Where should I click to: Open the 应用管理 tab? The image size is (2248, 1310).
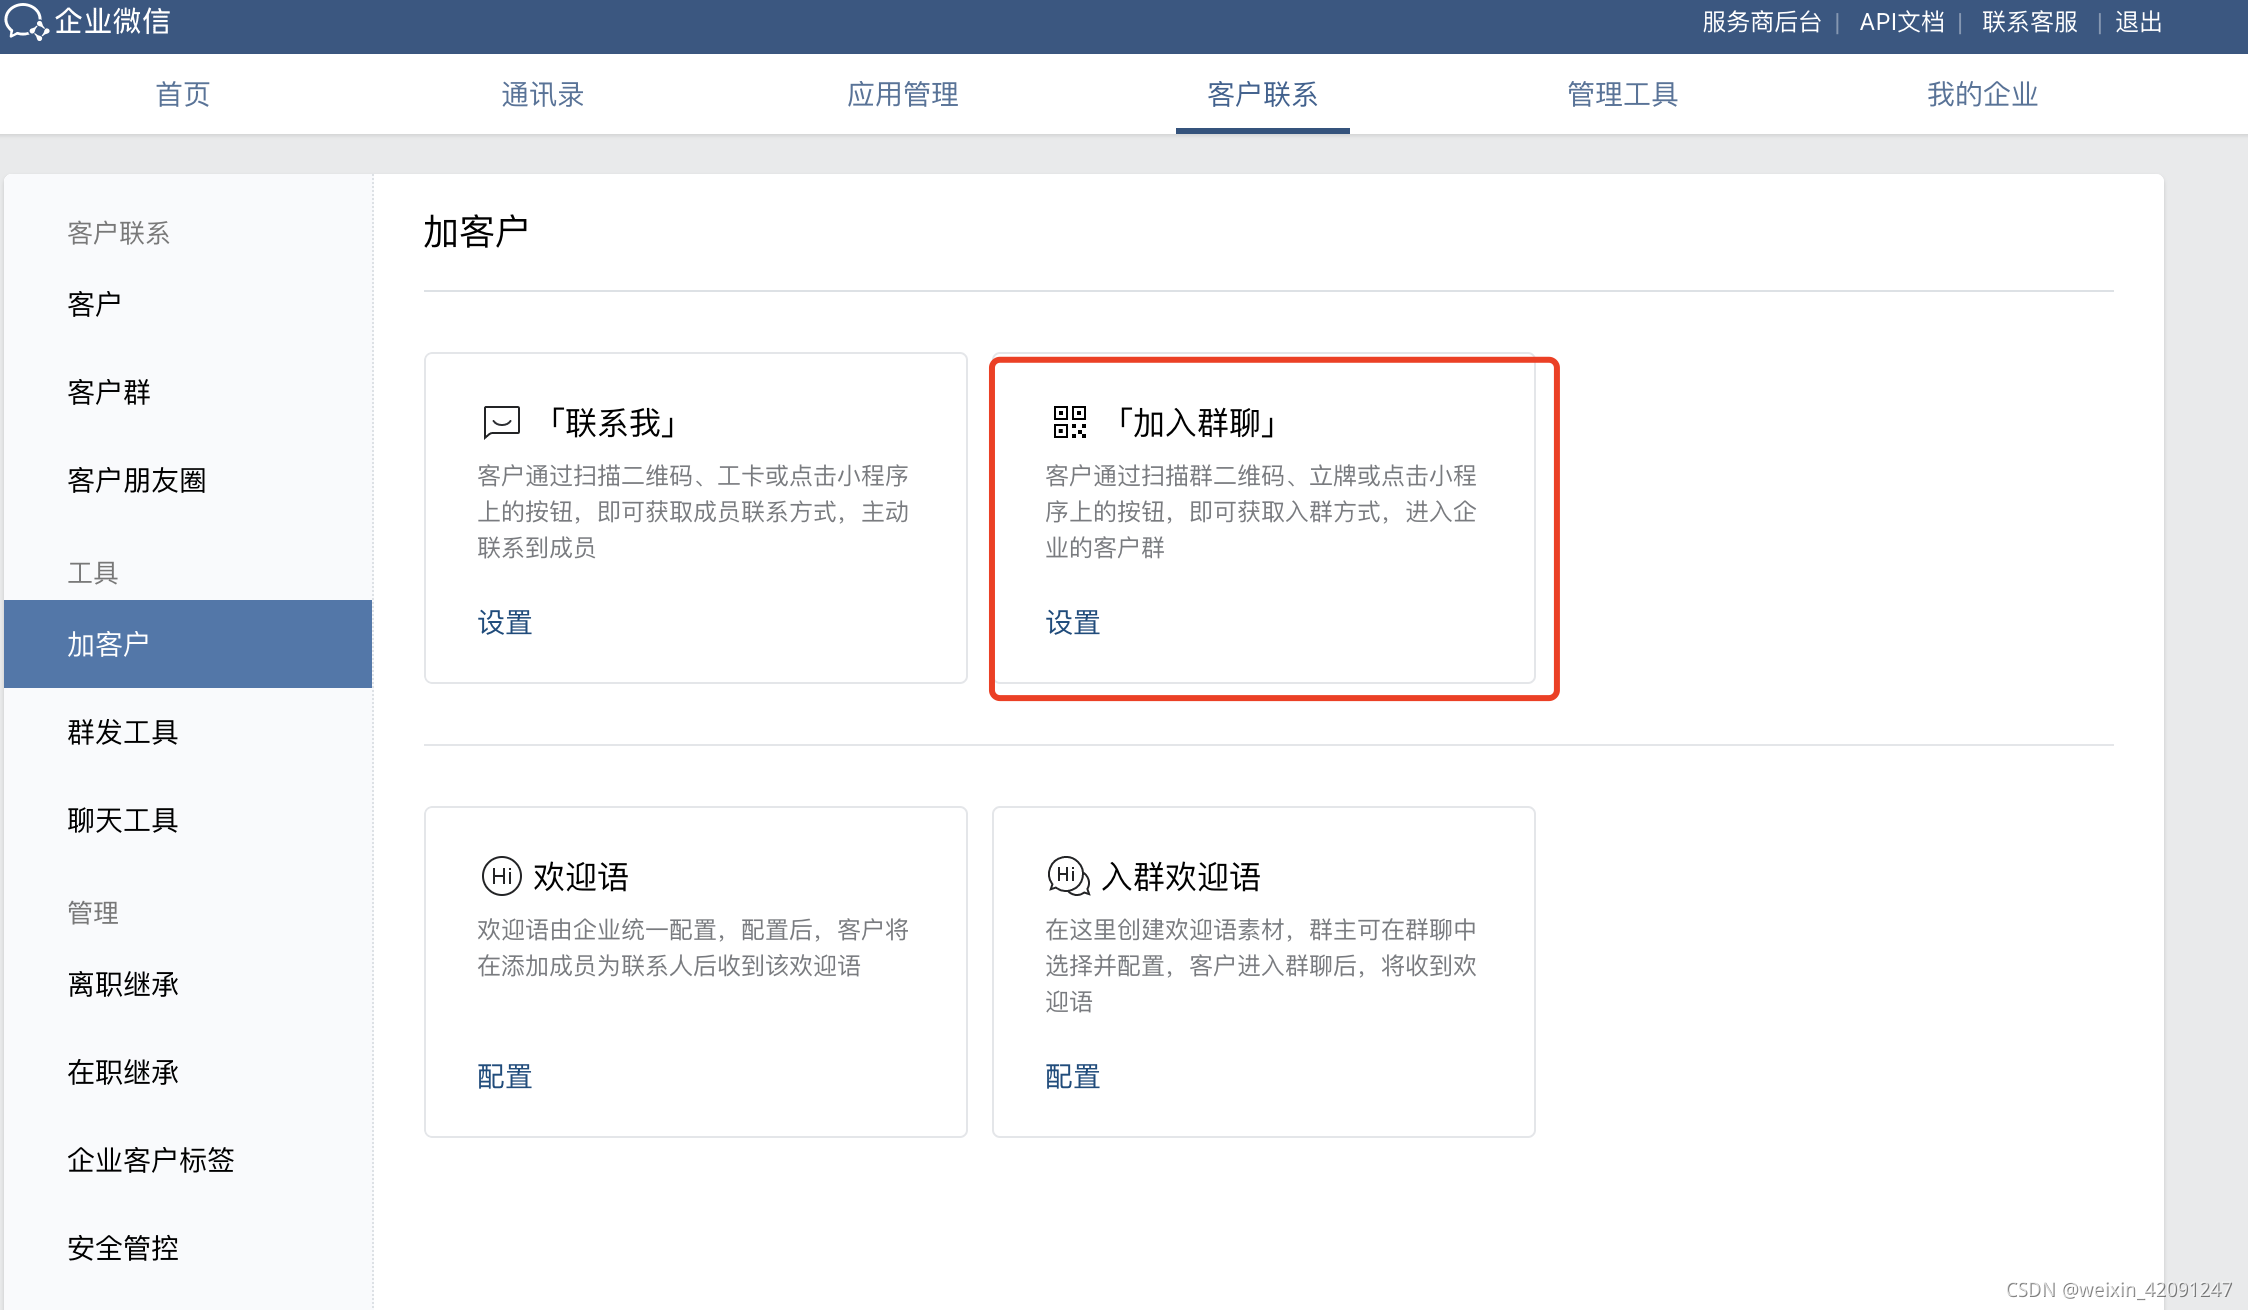point(901,94)
